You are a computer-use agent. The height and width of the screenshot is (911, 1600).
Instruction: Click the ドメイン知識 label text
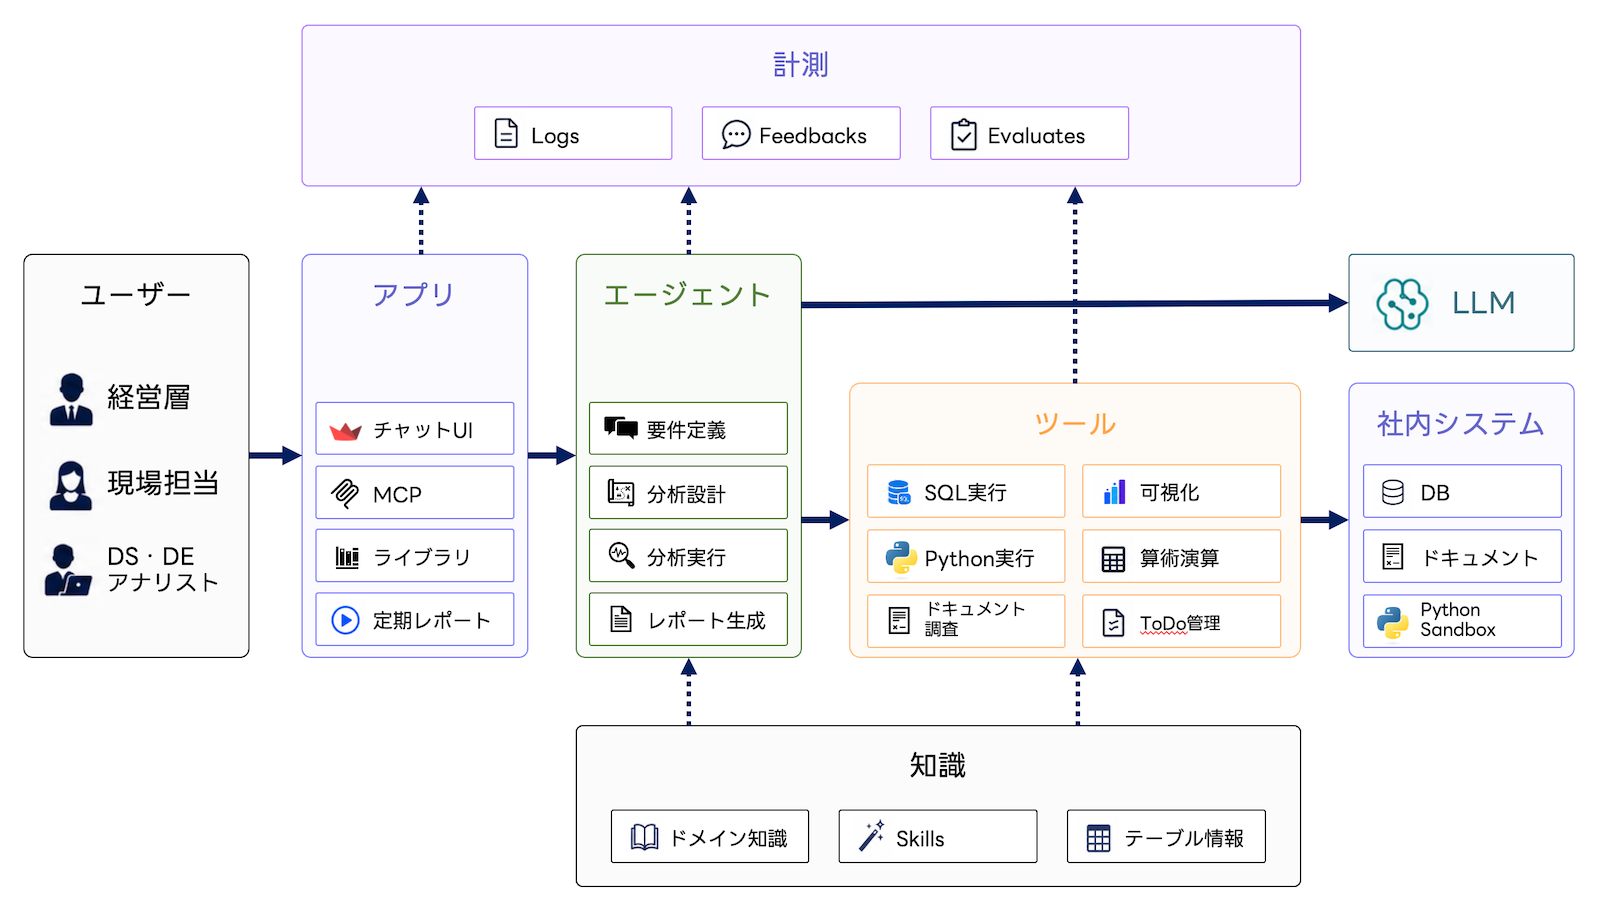[728, 838]
